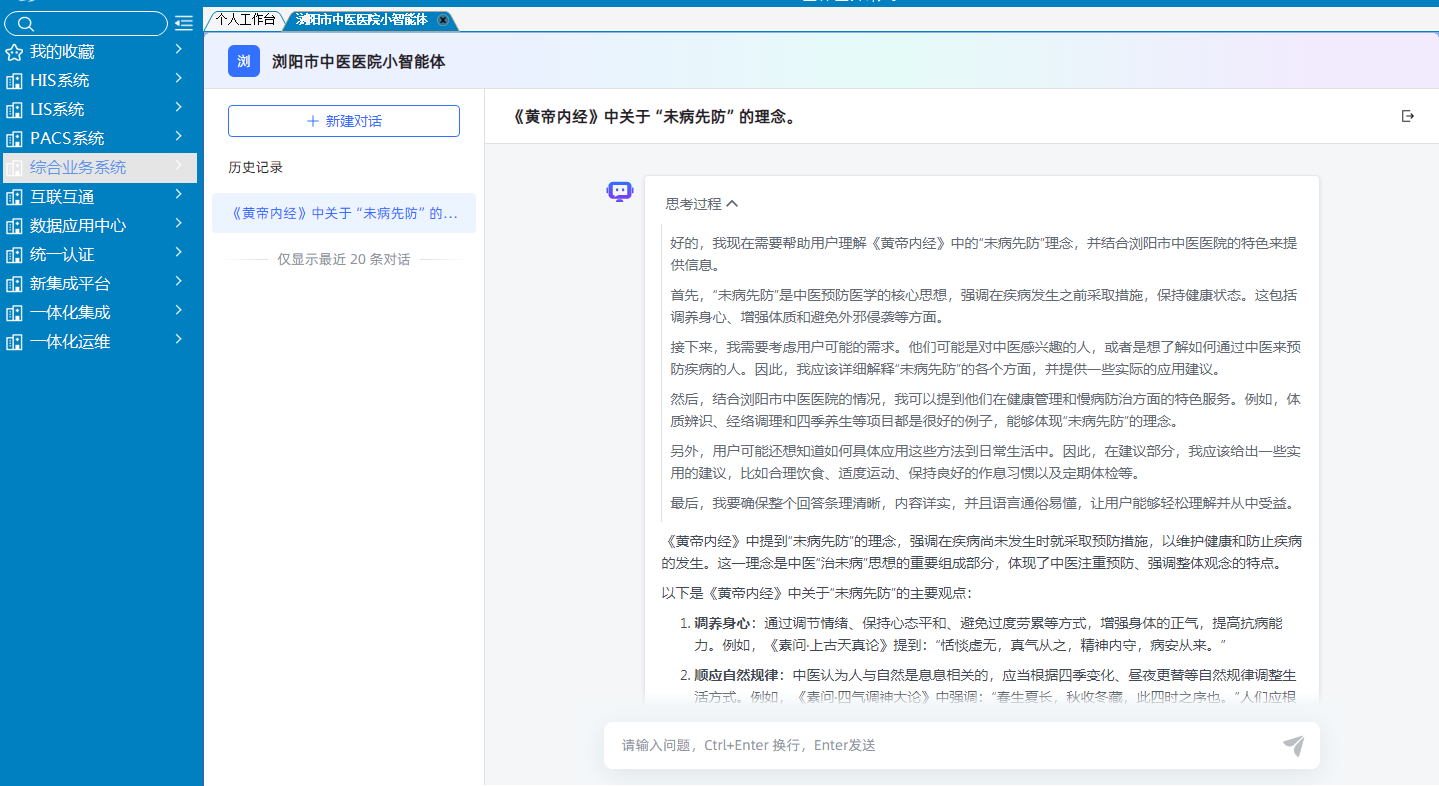Send the message with paper plane icon
This screenshot has height=786, width=1439.
tap(1294, 745)
